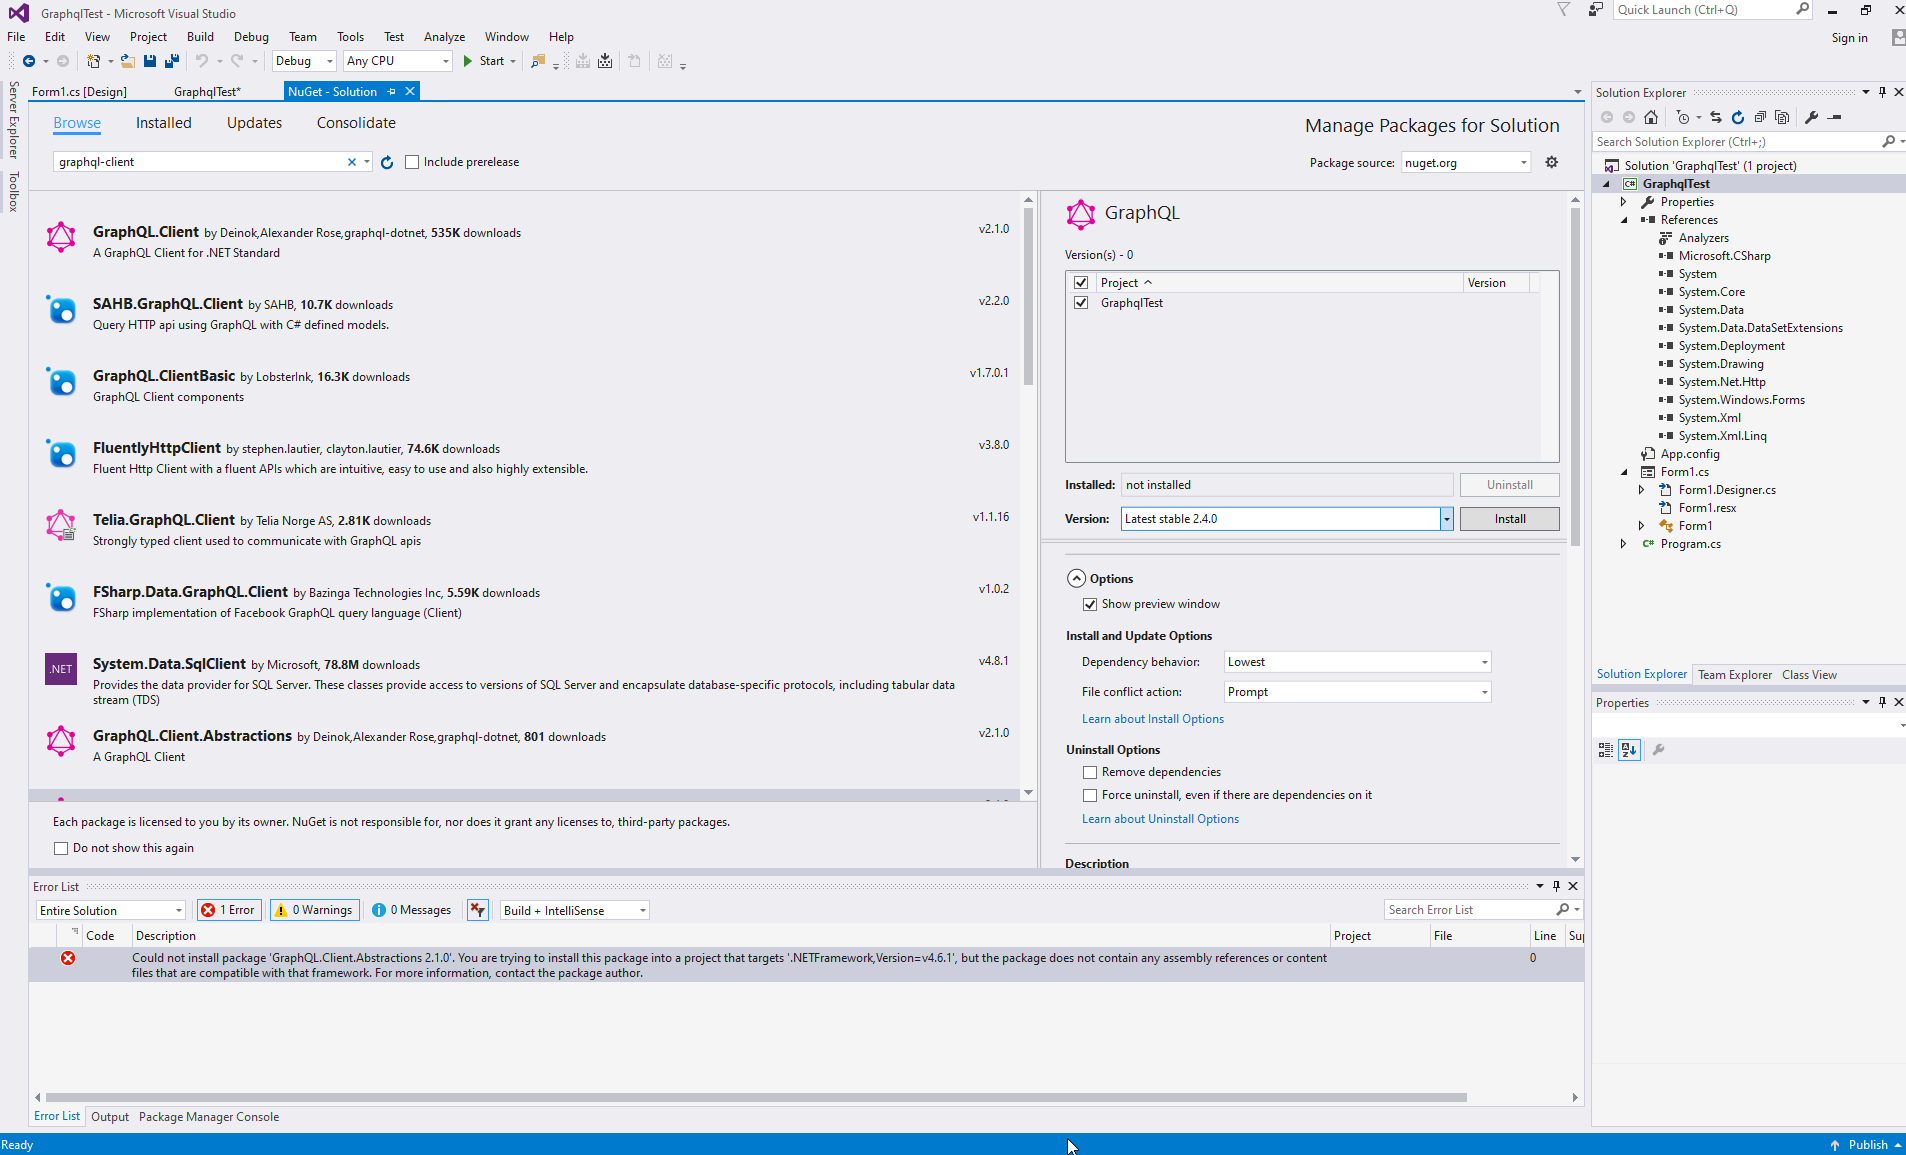Refresh NuGet search results
The height and width of the screenshot is (1155, 1906).
click(387, 162)
